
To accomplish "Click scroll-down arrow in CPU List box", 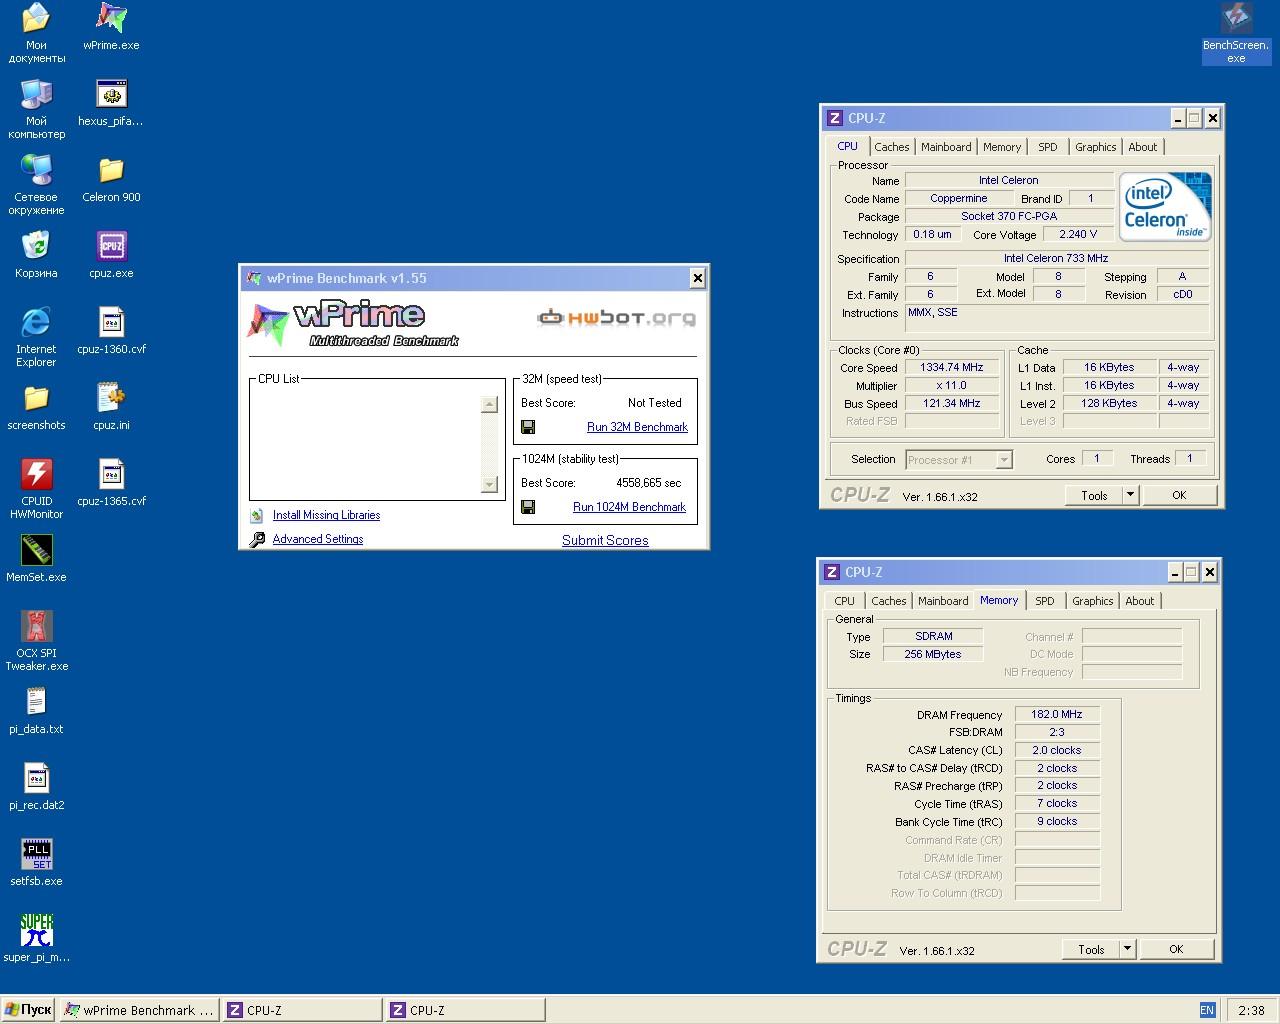I will coord(489,484).
